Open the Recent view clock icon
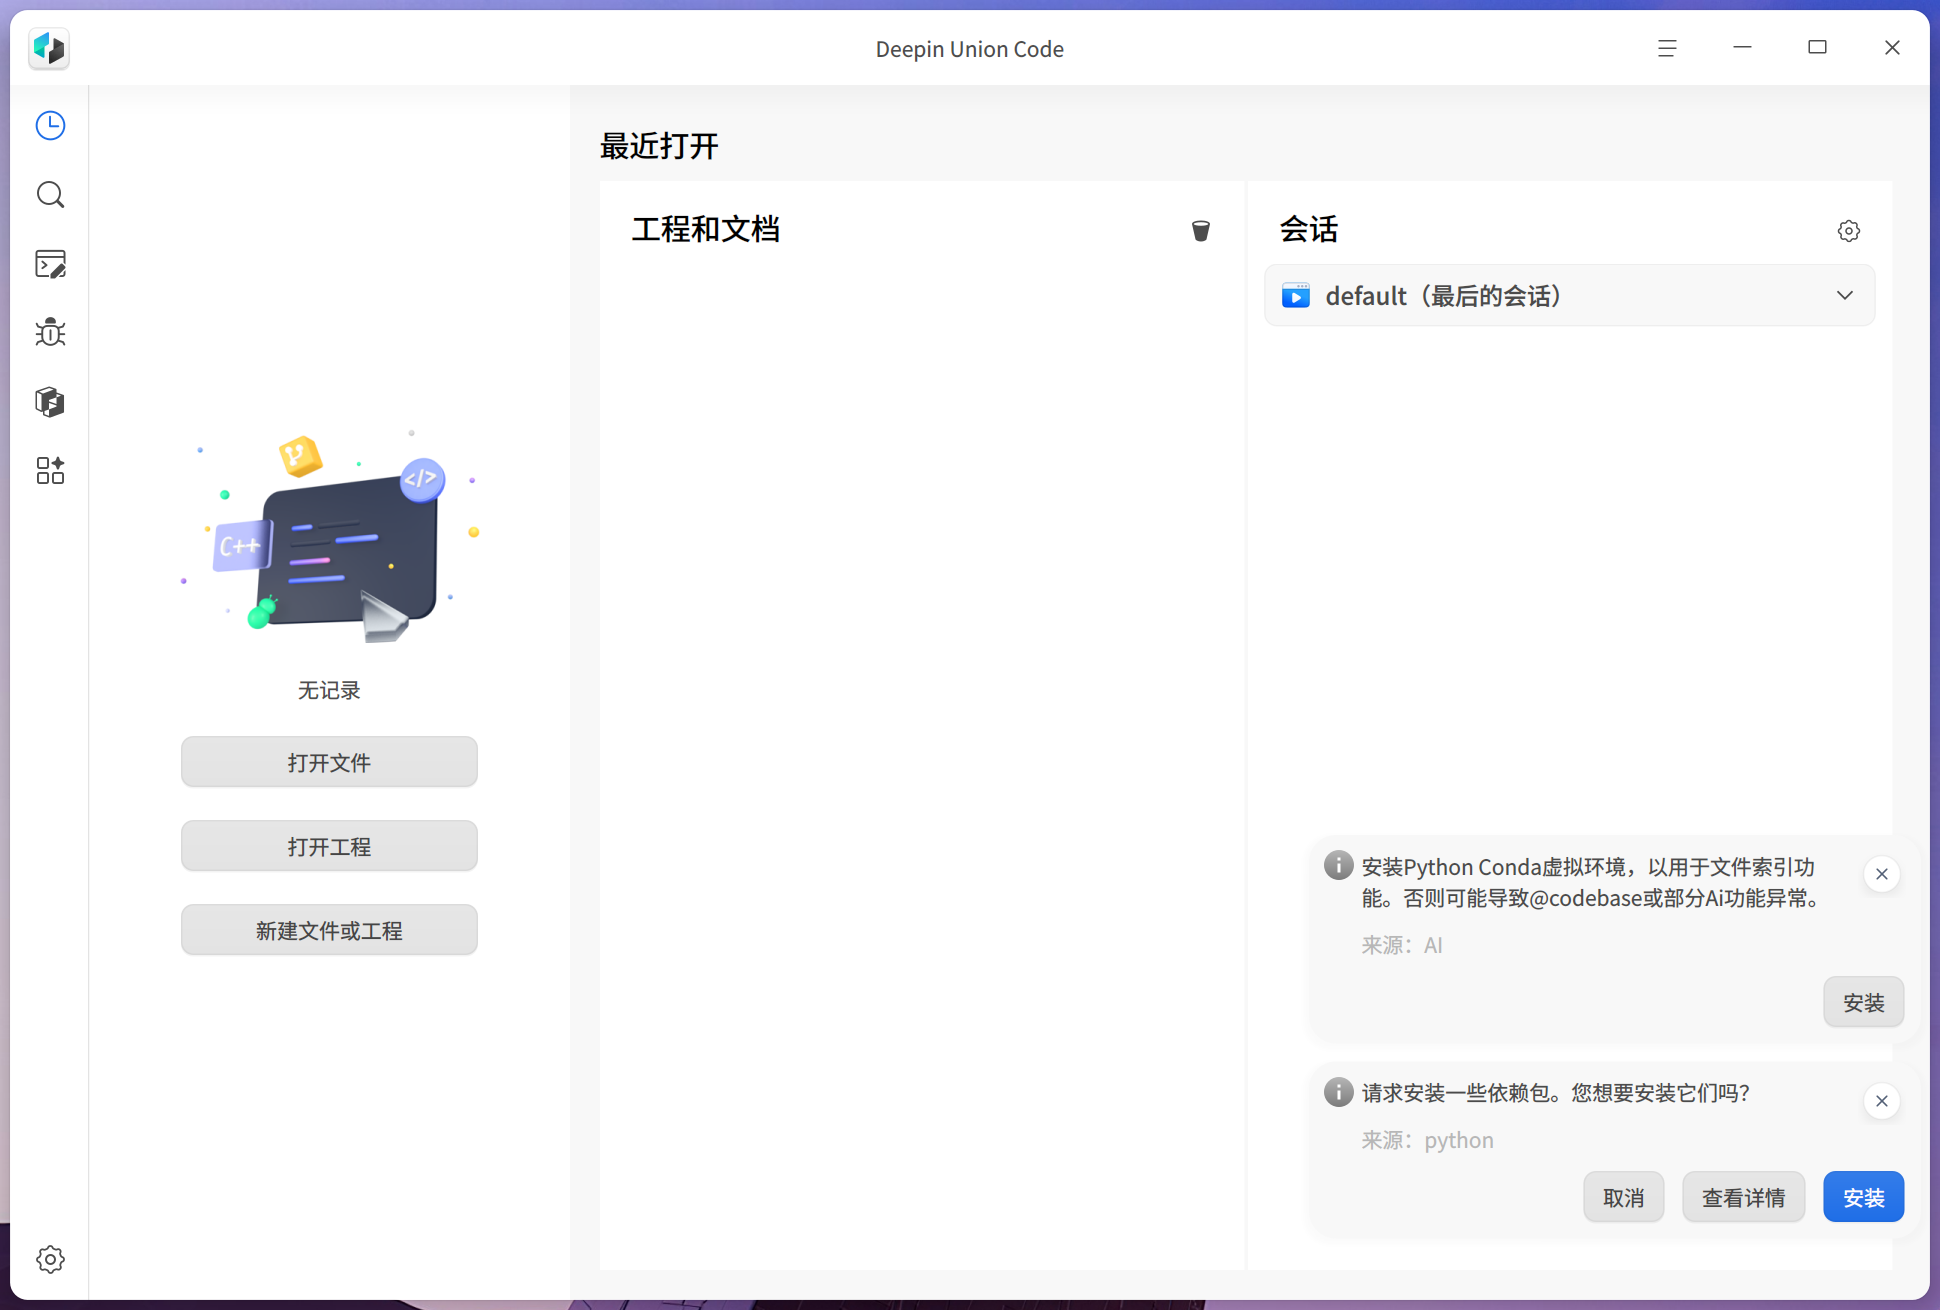 50,126
